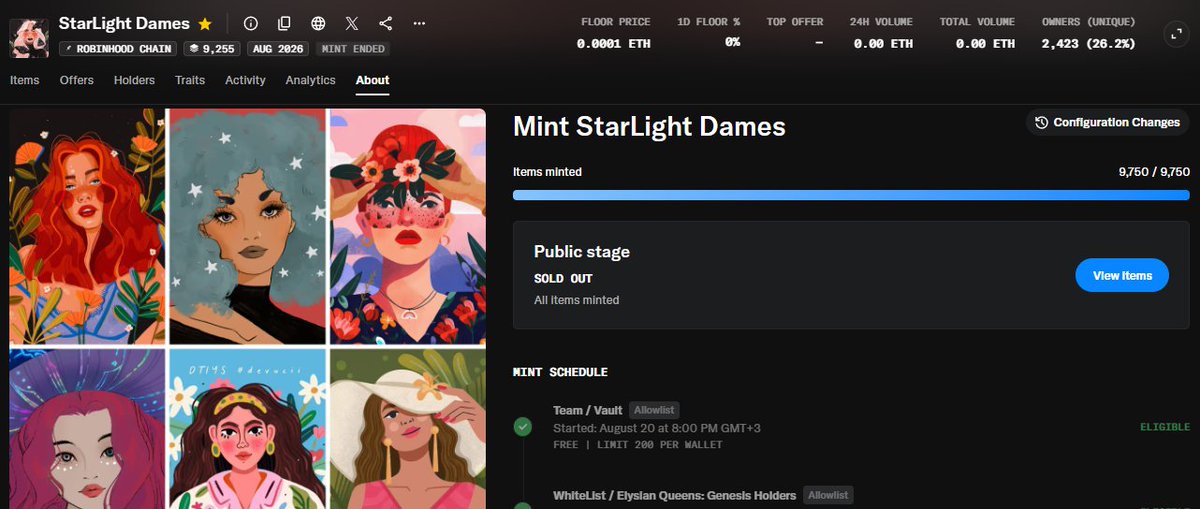Screen dimensions: 1200x509
Task: Click the magenta-haired woman artwork
Action: [87, 429]
